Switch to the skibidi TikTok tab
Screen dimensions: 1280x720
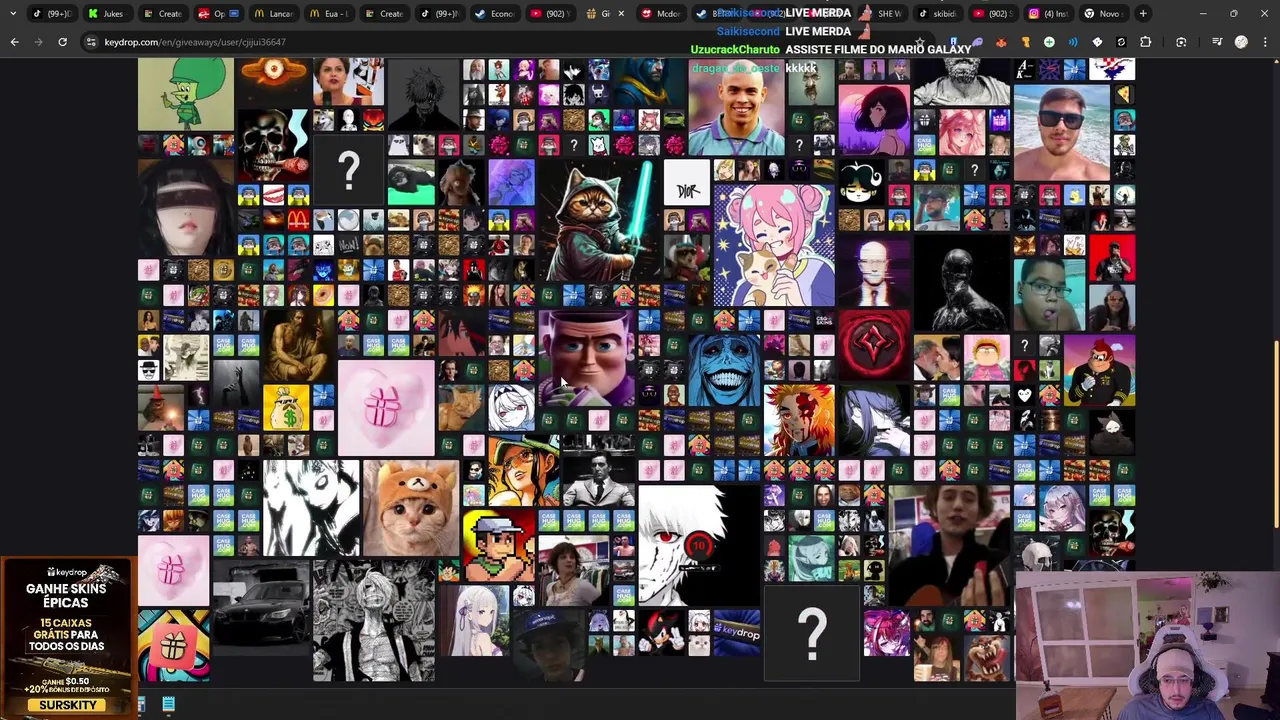[x=936, y=14]
